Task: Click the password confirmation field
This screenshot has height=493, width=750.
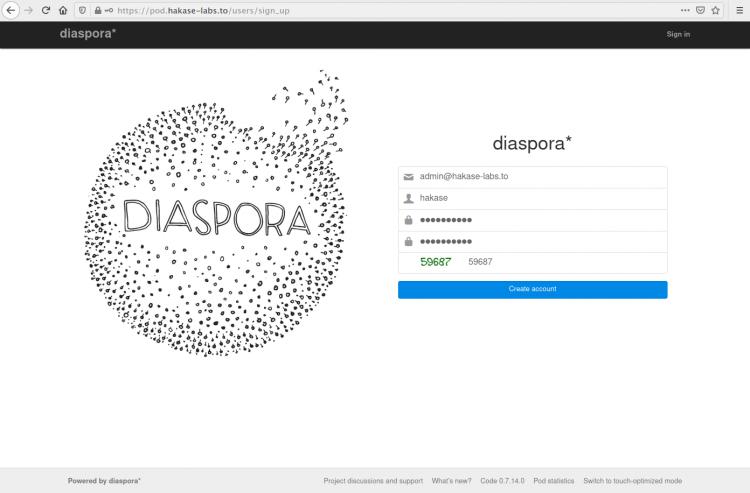Action: click(540, 242)
